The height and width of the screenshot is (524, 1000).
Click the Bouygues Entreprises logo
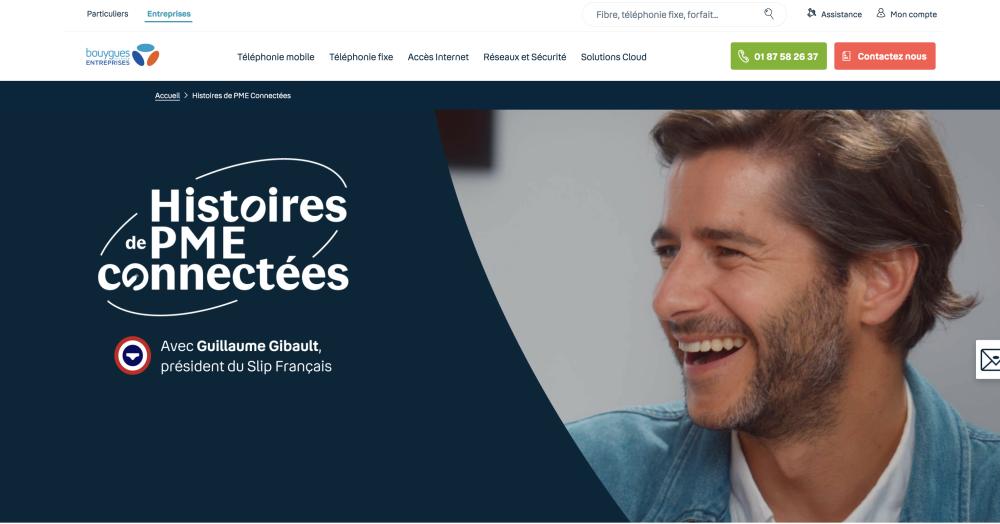pyautogui.click(x=122, y=55)
